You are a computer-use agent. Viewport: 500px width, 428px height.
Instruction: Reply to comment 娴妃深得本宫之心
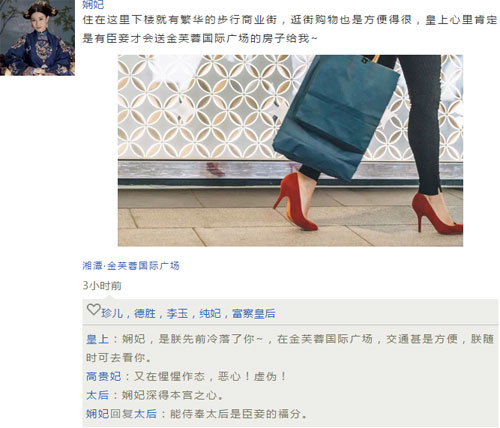[172, 395]
